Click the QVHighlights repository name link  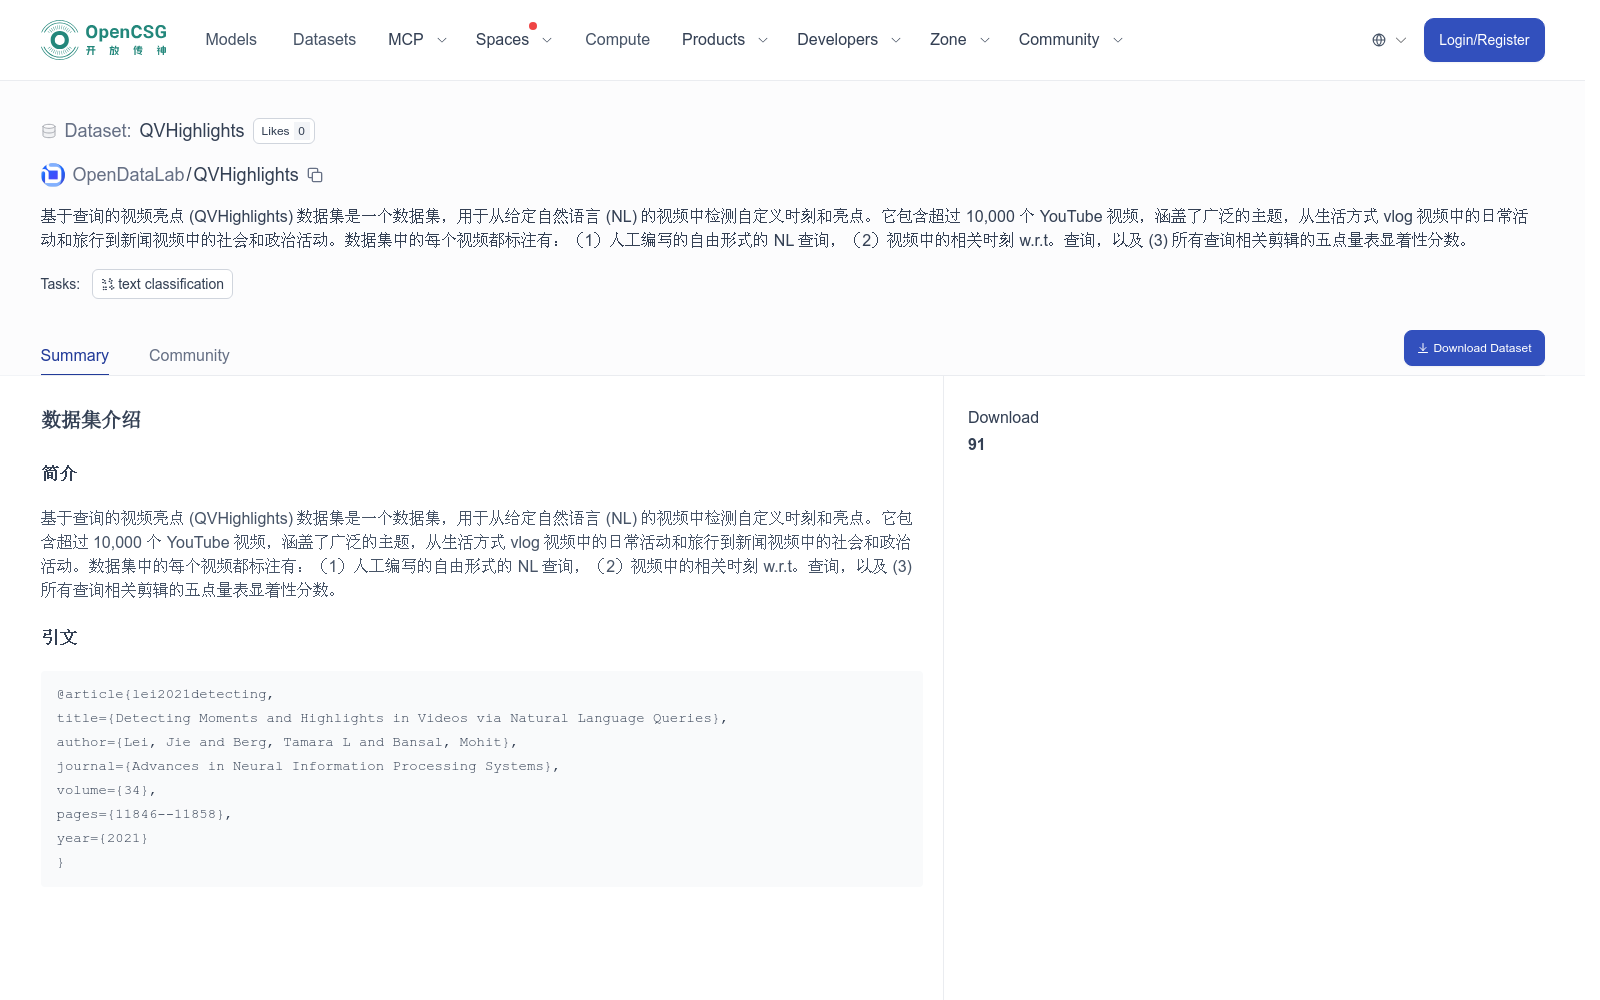tap(246, 175)
